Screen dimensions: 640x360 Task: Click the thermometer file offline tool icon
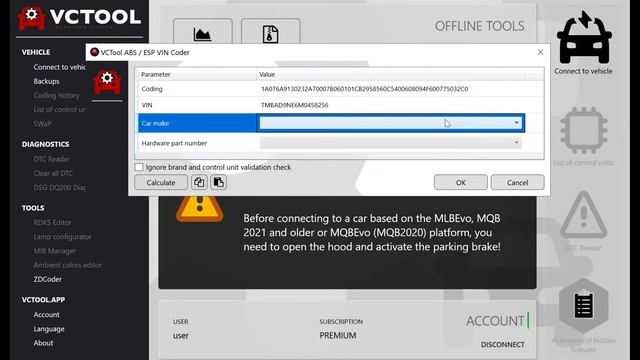[x=270, y=34]
